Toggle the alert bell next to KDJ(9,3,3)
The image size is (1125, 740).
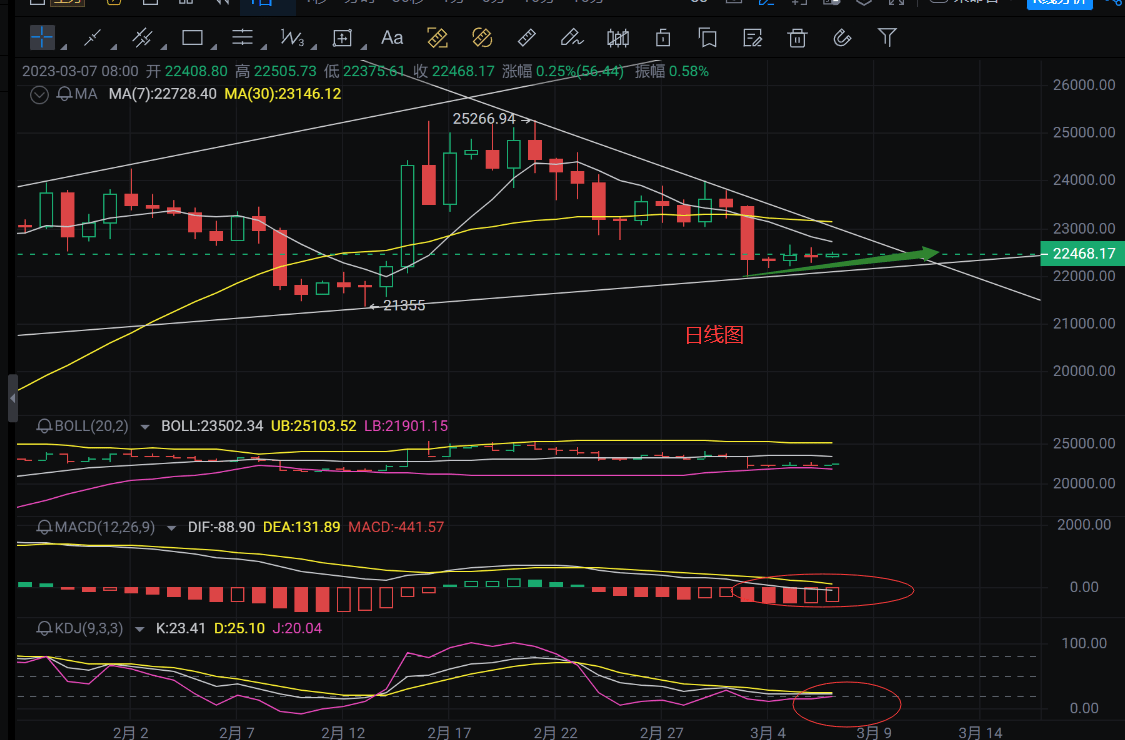click(x=44, y=628)
